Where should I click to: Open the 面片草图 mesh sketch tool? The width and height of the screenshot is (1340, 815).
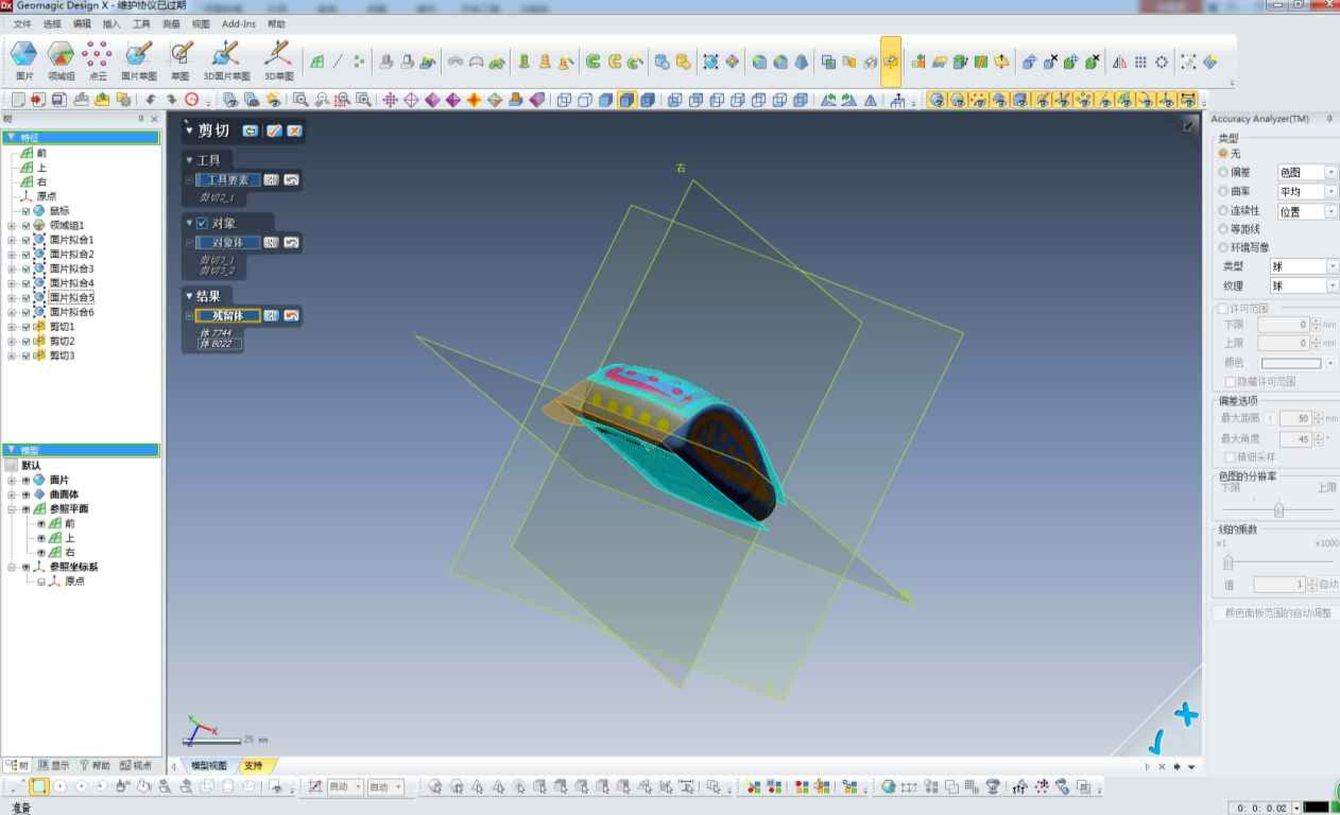tap(139, 59)
